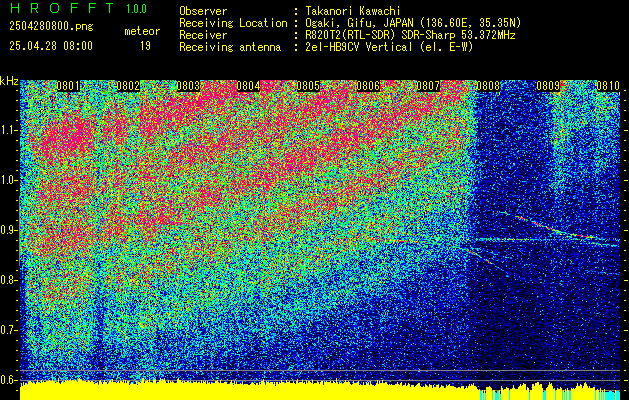629x400 pixels.
Task: Click the version number 1.0.0
Action: coord(136,8)
